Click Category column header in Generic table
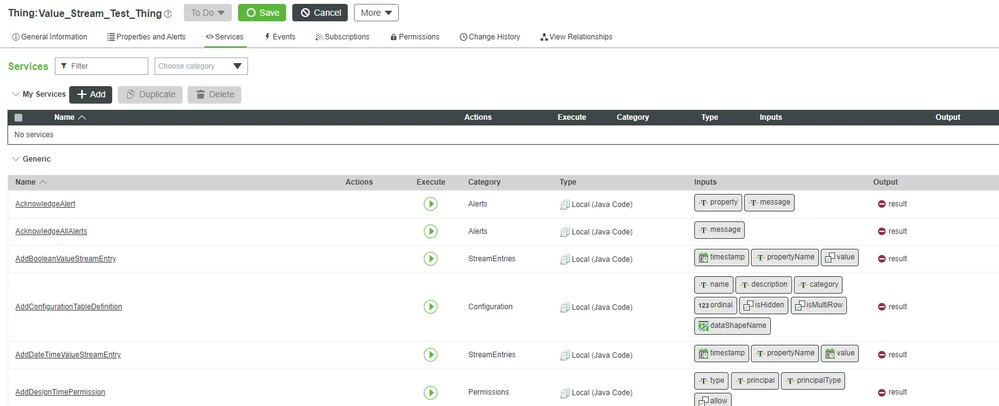The width and height of the screenshot is (999, 406). [484, 182]
